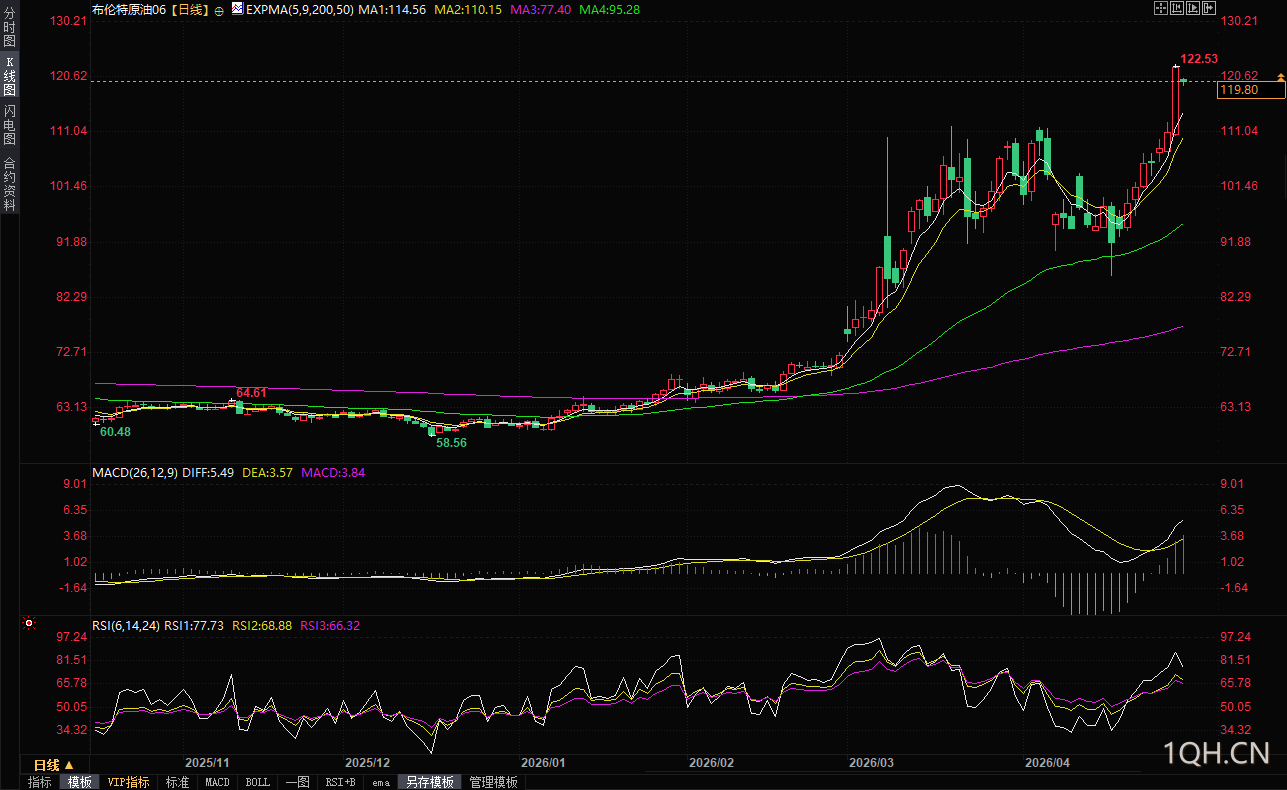The image size is (1287, 790).
Task: Click the shift-right arrow chart icon
Action: 1209,8
